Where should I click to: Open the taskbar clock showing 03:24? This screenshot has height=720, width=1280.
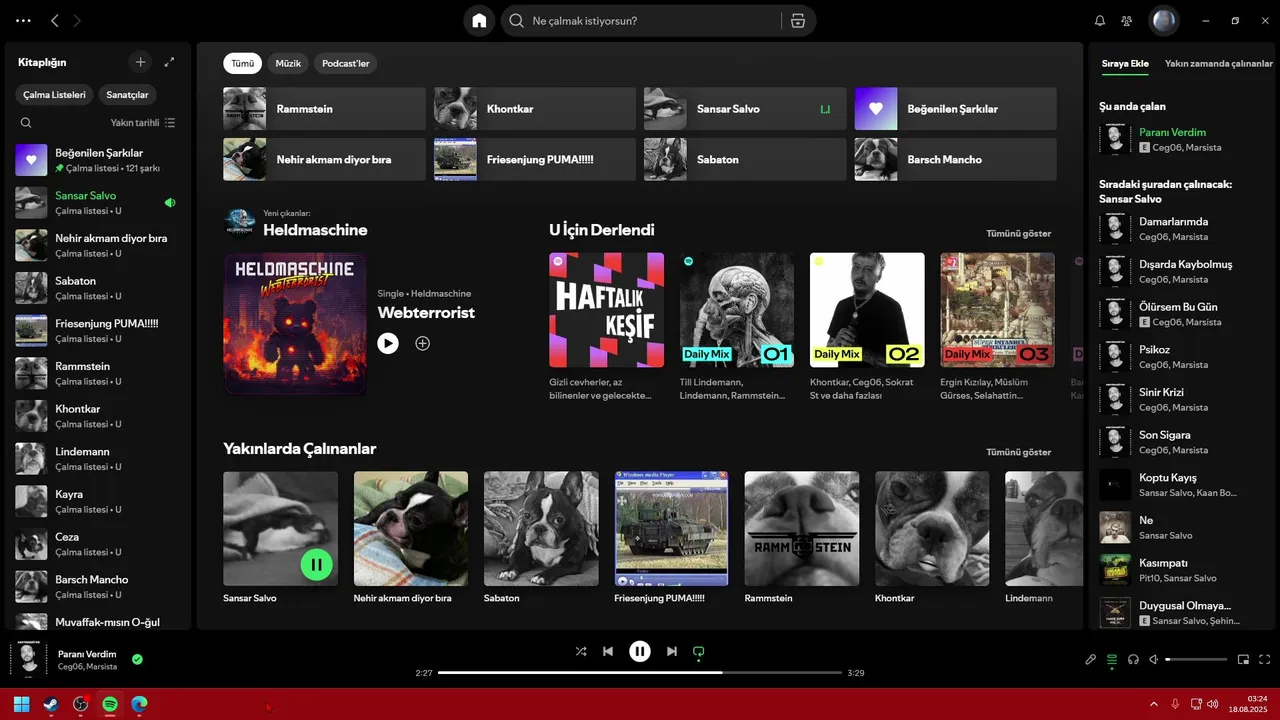tap(1249, 704)
